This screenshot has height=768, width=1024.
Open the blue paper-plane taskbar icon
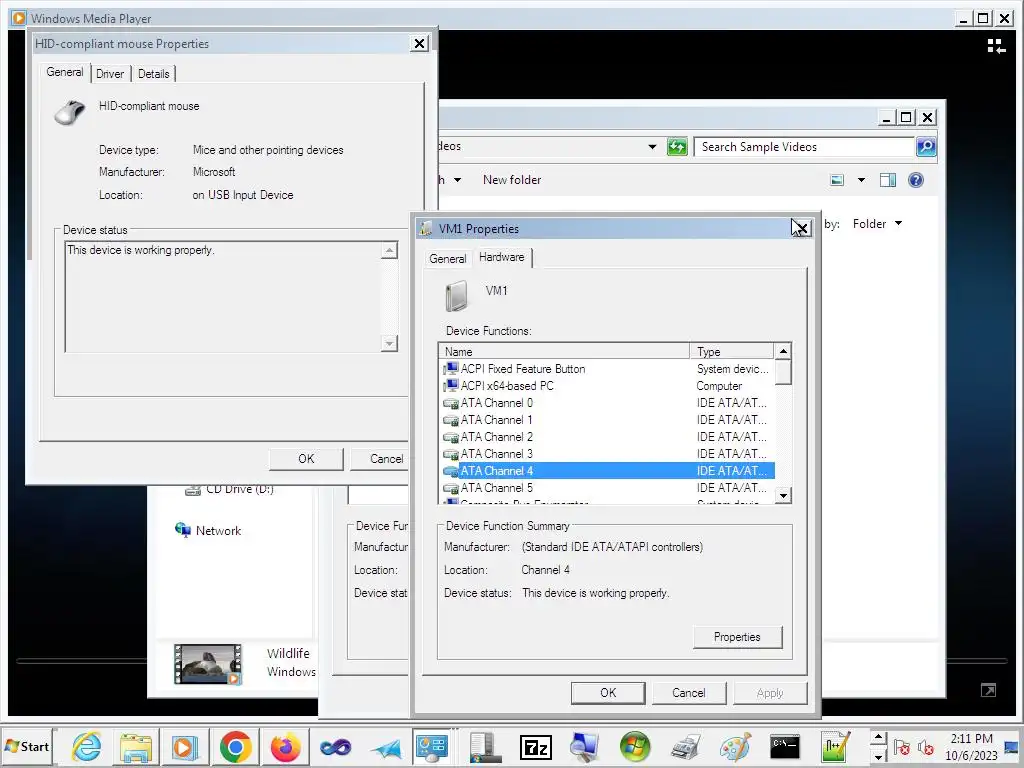pos(386,748)
